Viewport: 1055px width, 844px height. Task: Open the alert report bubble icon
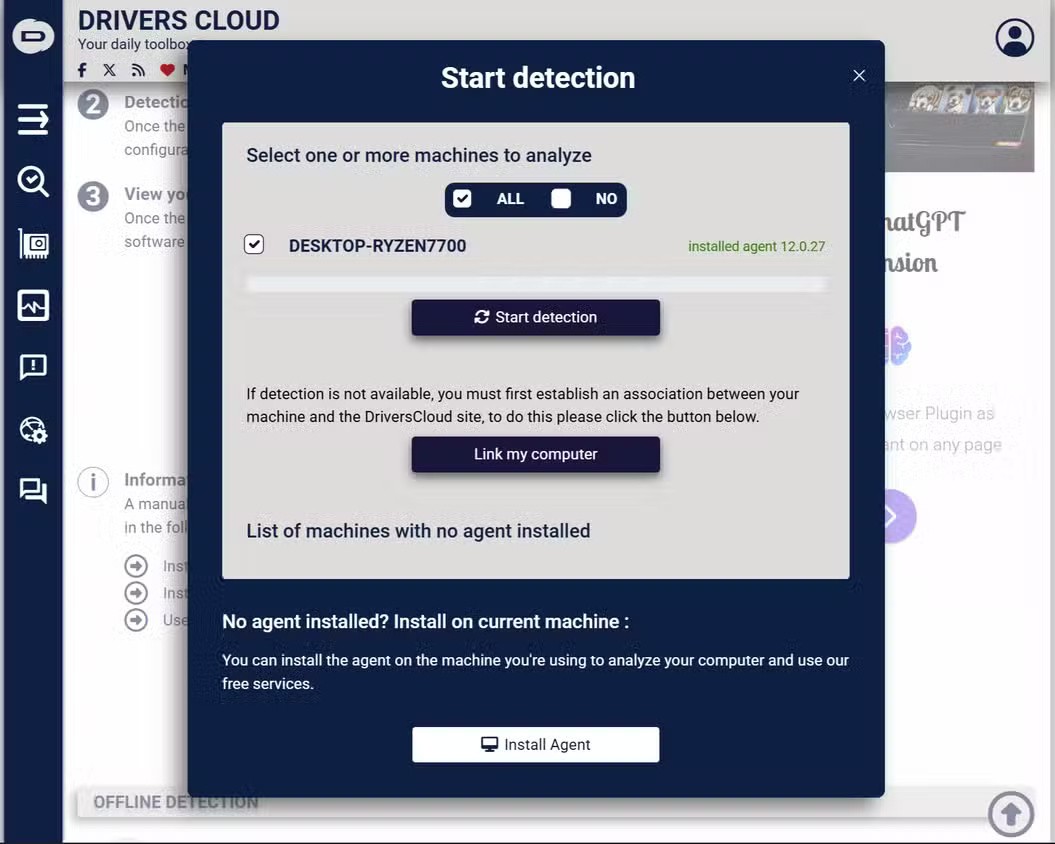coord(33,367)
